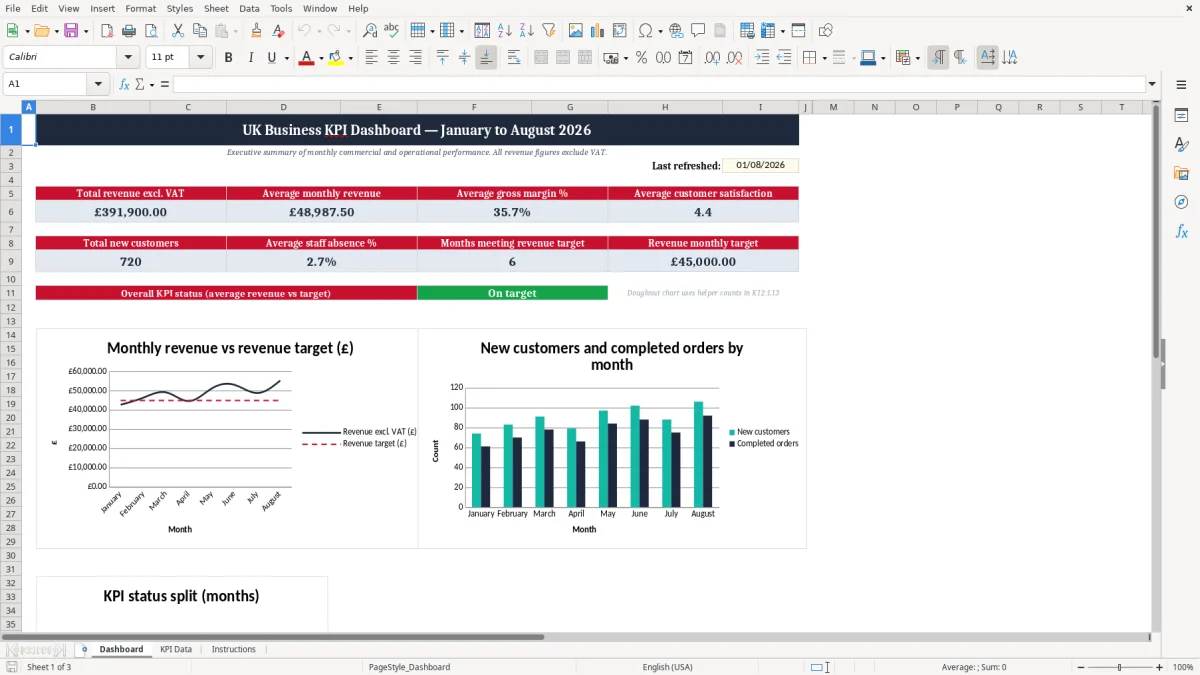This screenshot has height=675, width=1200.
Task: Apply red Font Color swatch
Action: pos(306,58)
